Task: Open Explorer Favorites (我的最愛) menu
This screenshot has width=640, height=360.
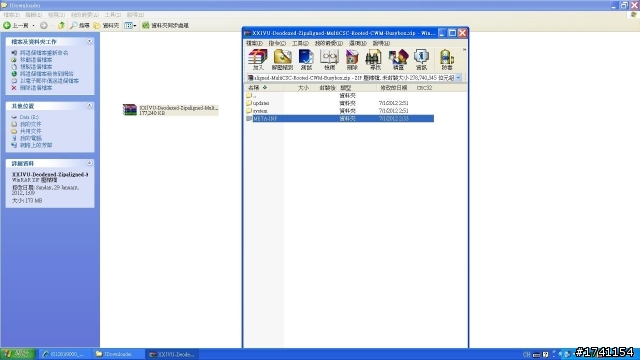Action: 84,15
